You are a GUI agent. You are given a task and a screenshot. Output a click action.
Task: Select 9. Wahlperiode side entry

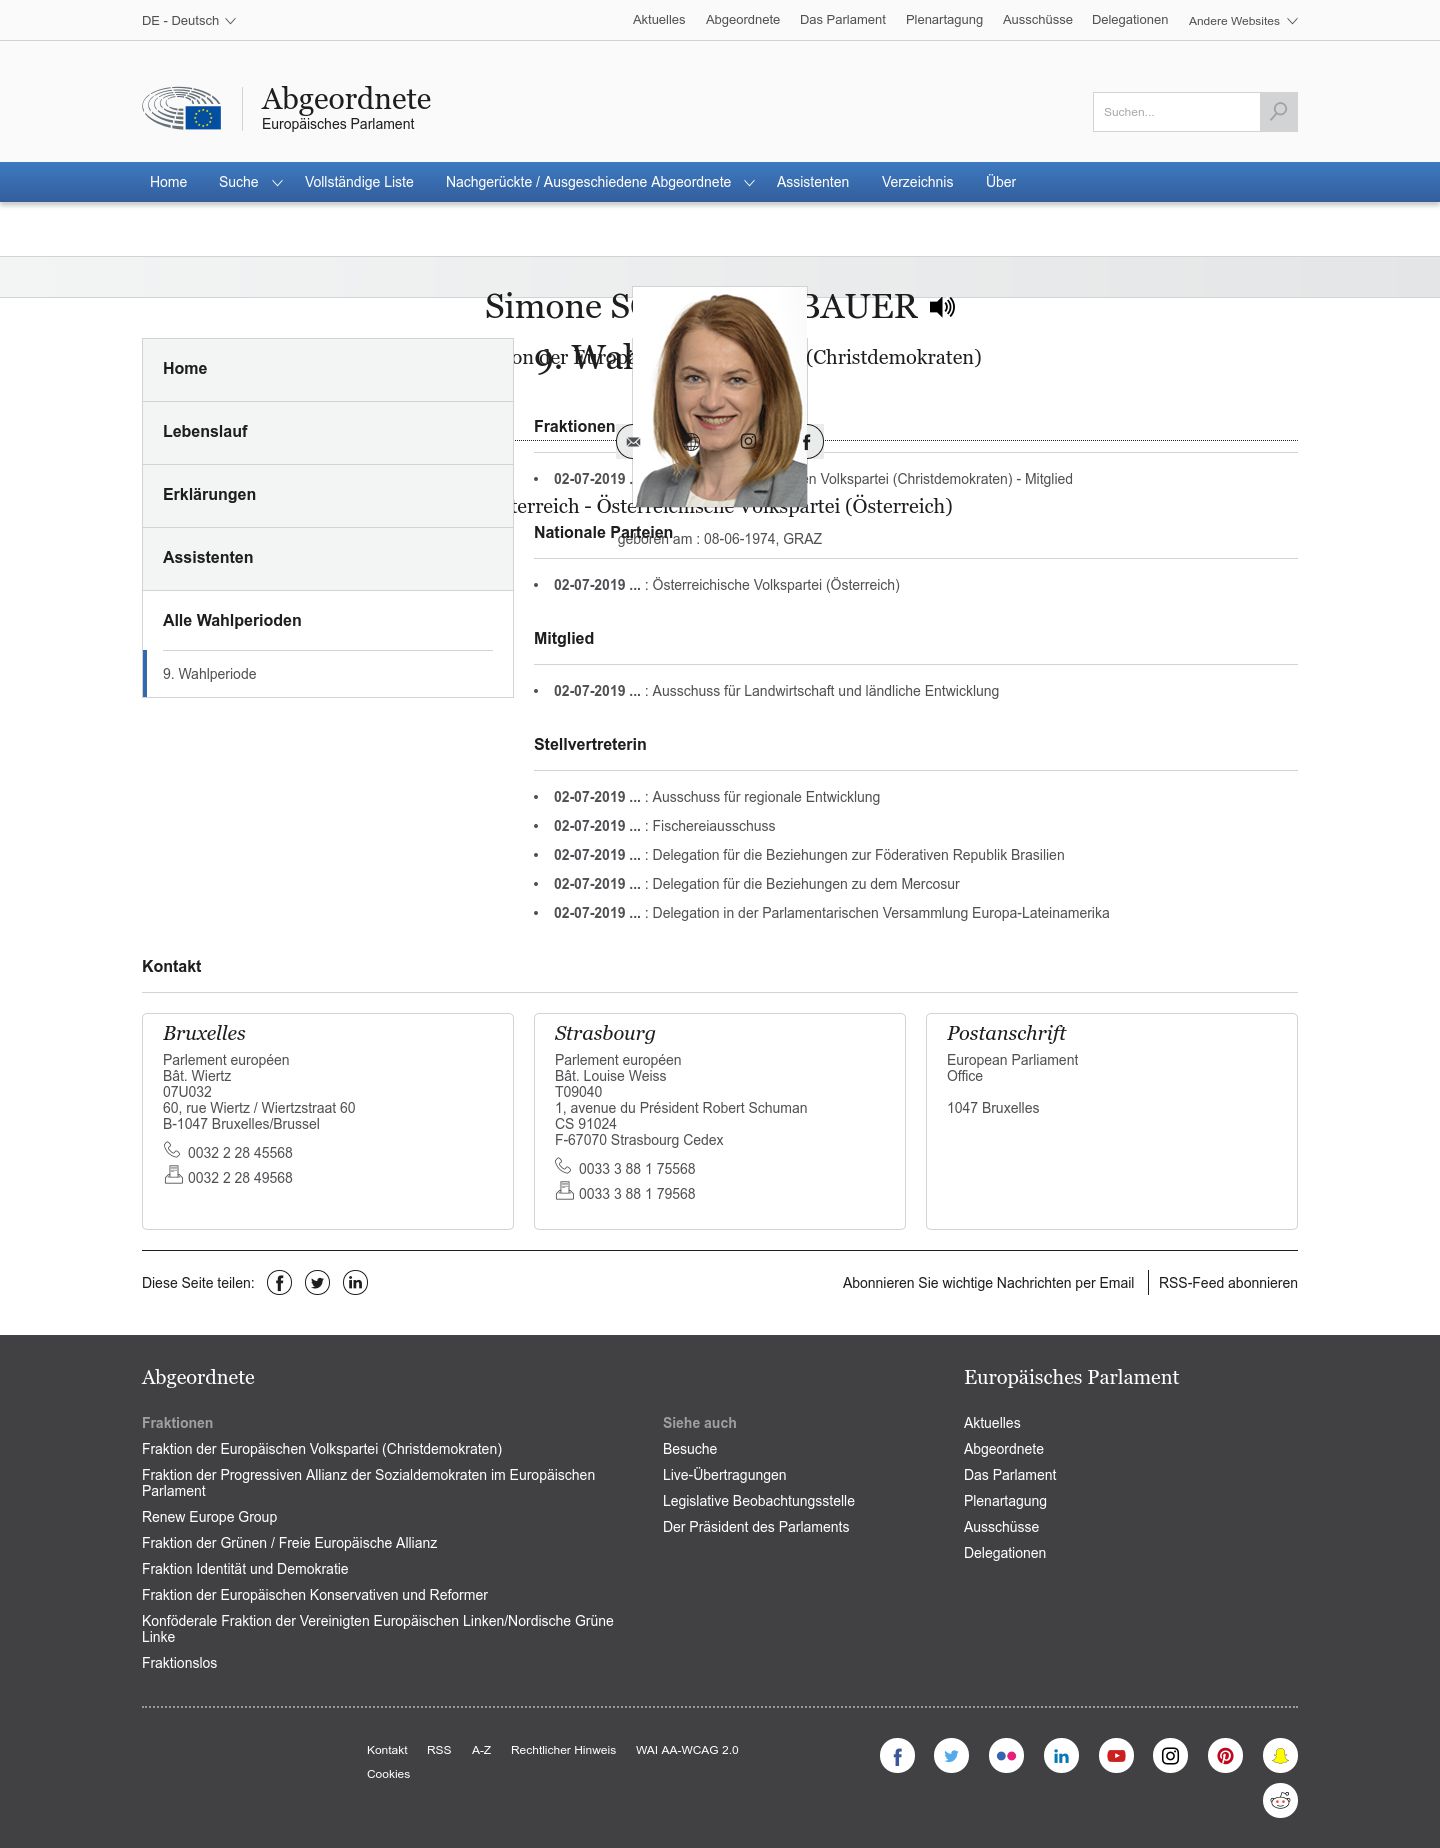coord(328,674)
